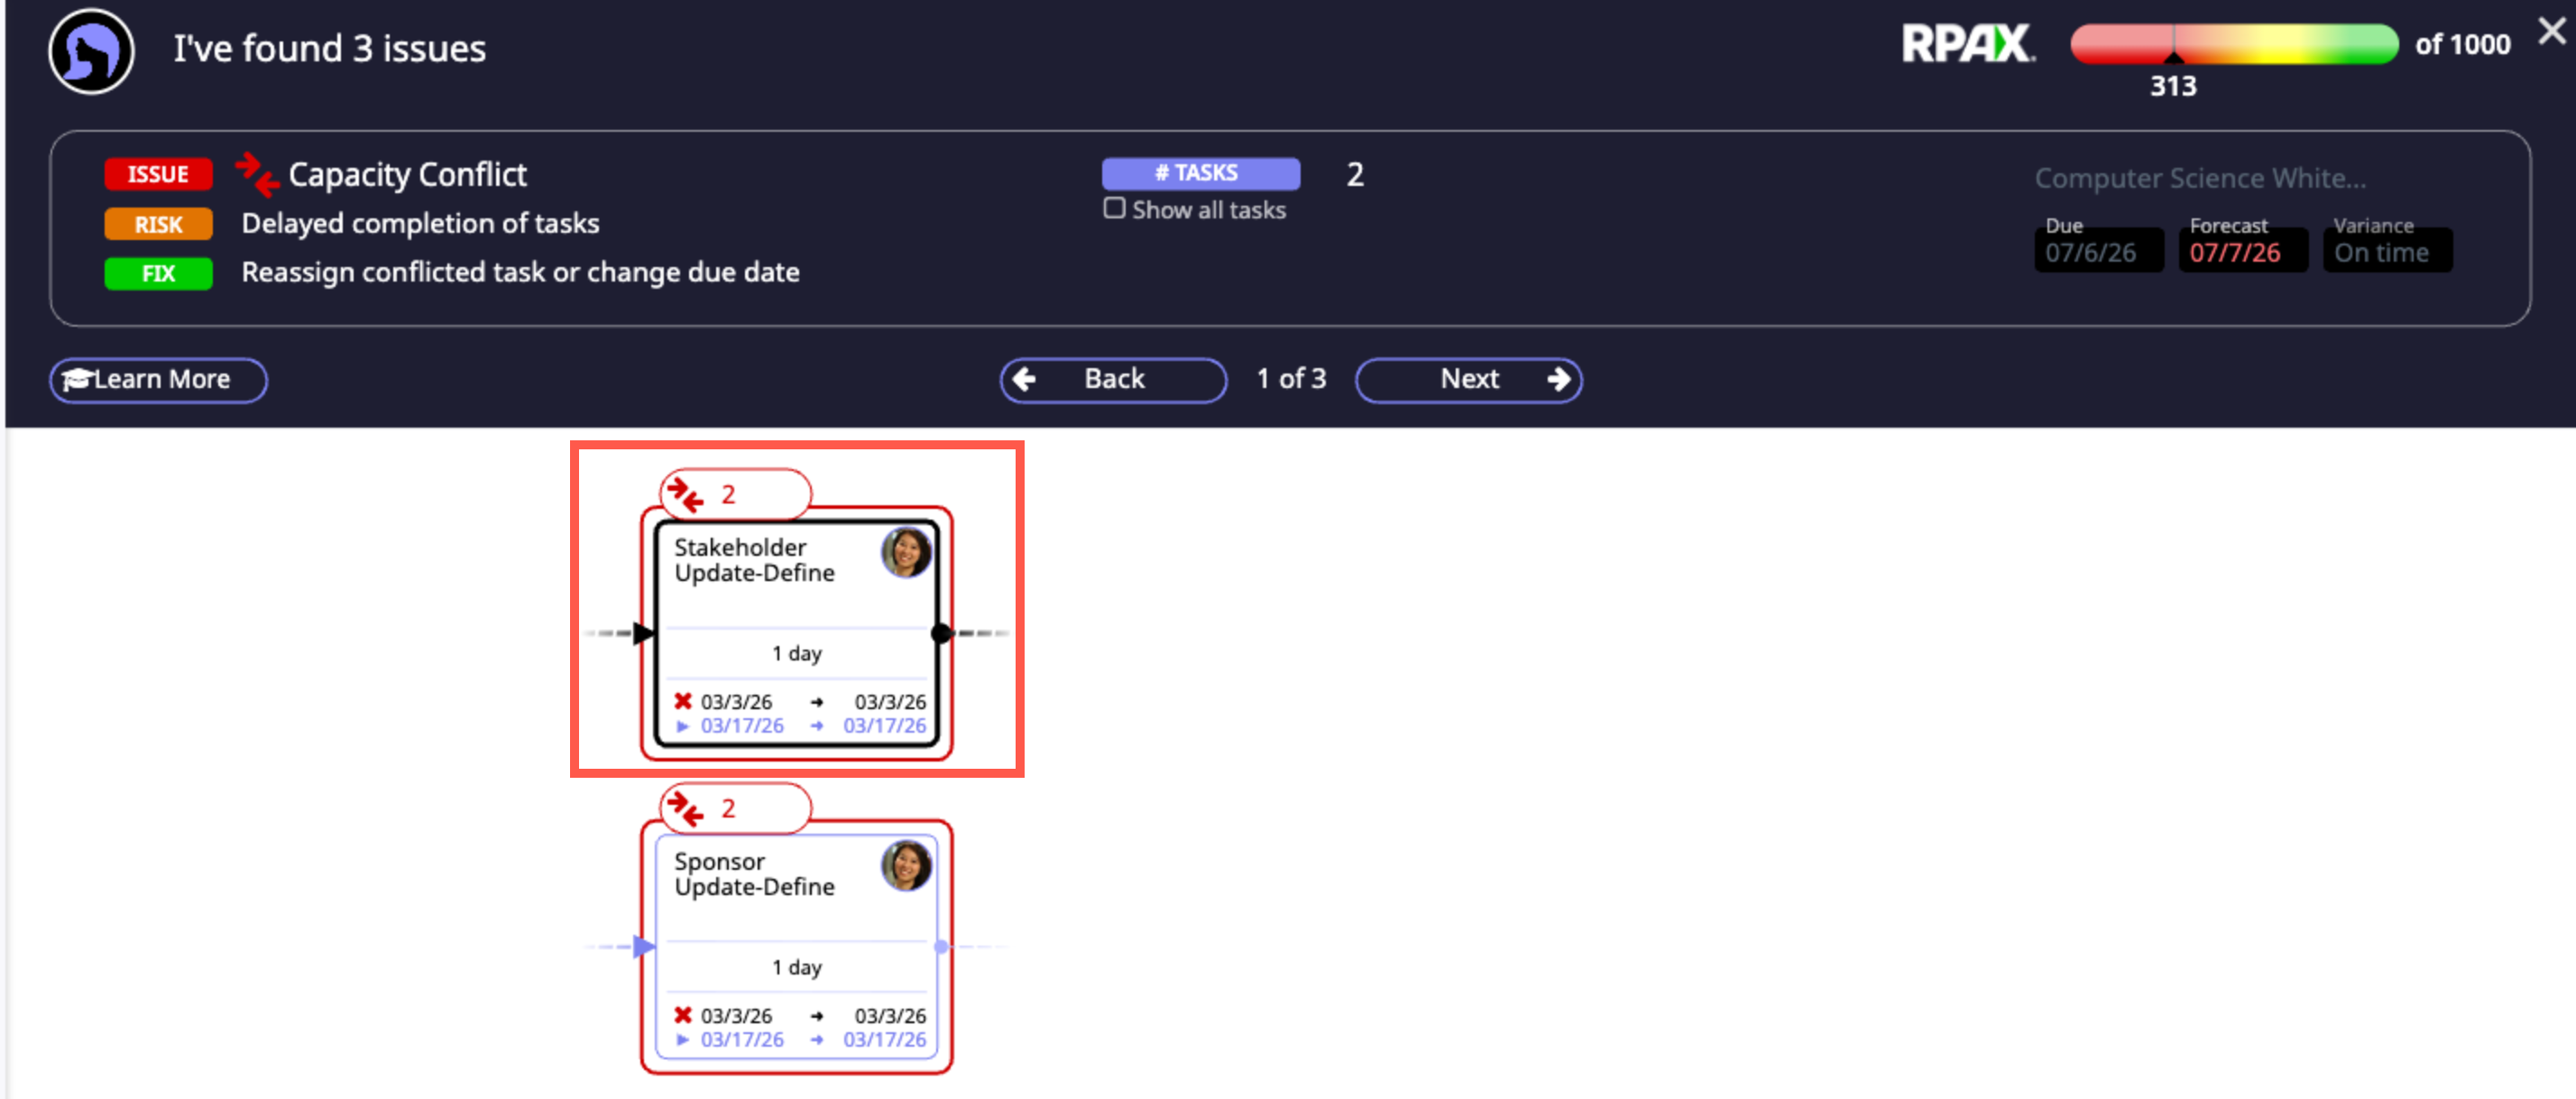Enable the Show all tasks checkbox
This screenshot has height=1099, width=2576.
(x=1114, y=209)
